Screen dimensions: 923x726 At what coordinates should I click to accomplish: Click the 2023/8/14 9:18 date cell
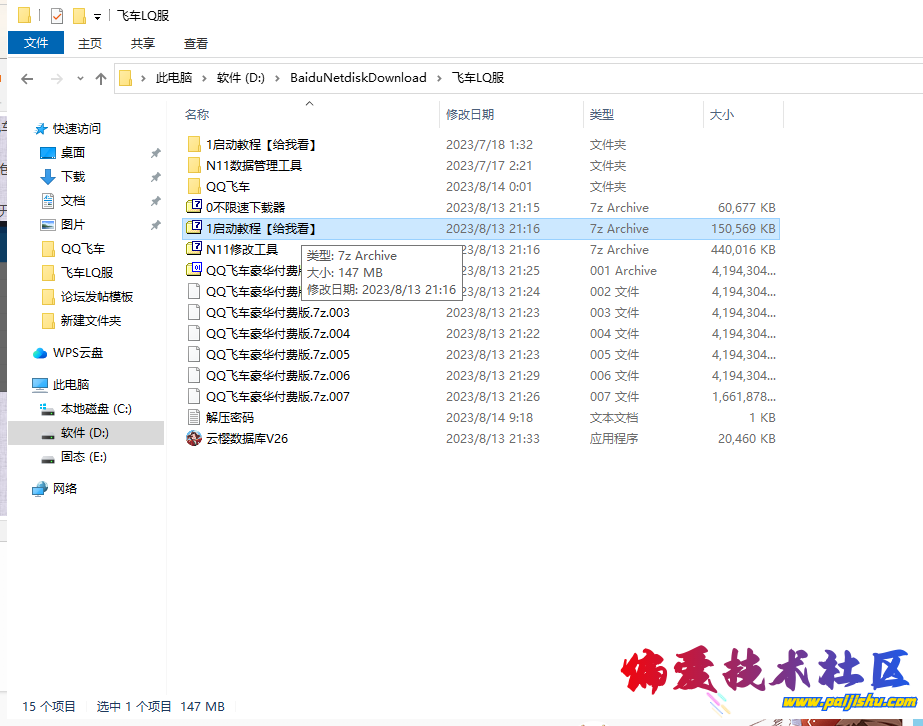tap(489, 418)
